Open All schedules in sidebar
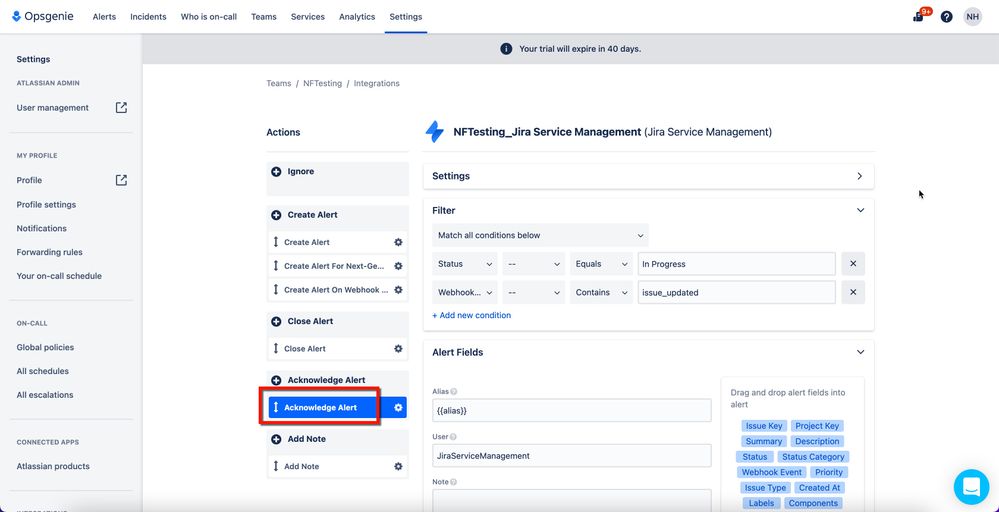This screenshot has width=999, height=512. (43, 371)
